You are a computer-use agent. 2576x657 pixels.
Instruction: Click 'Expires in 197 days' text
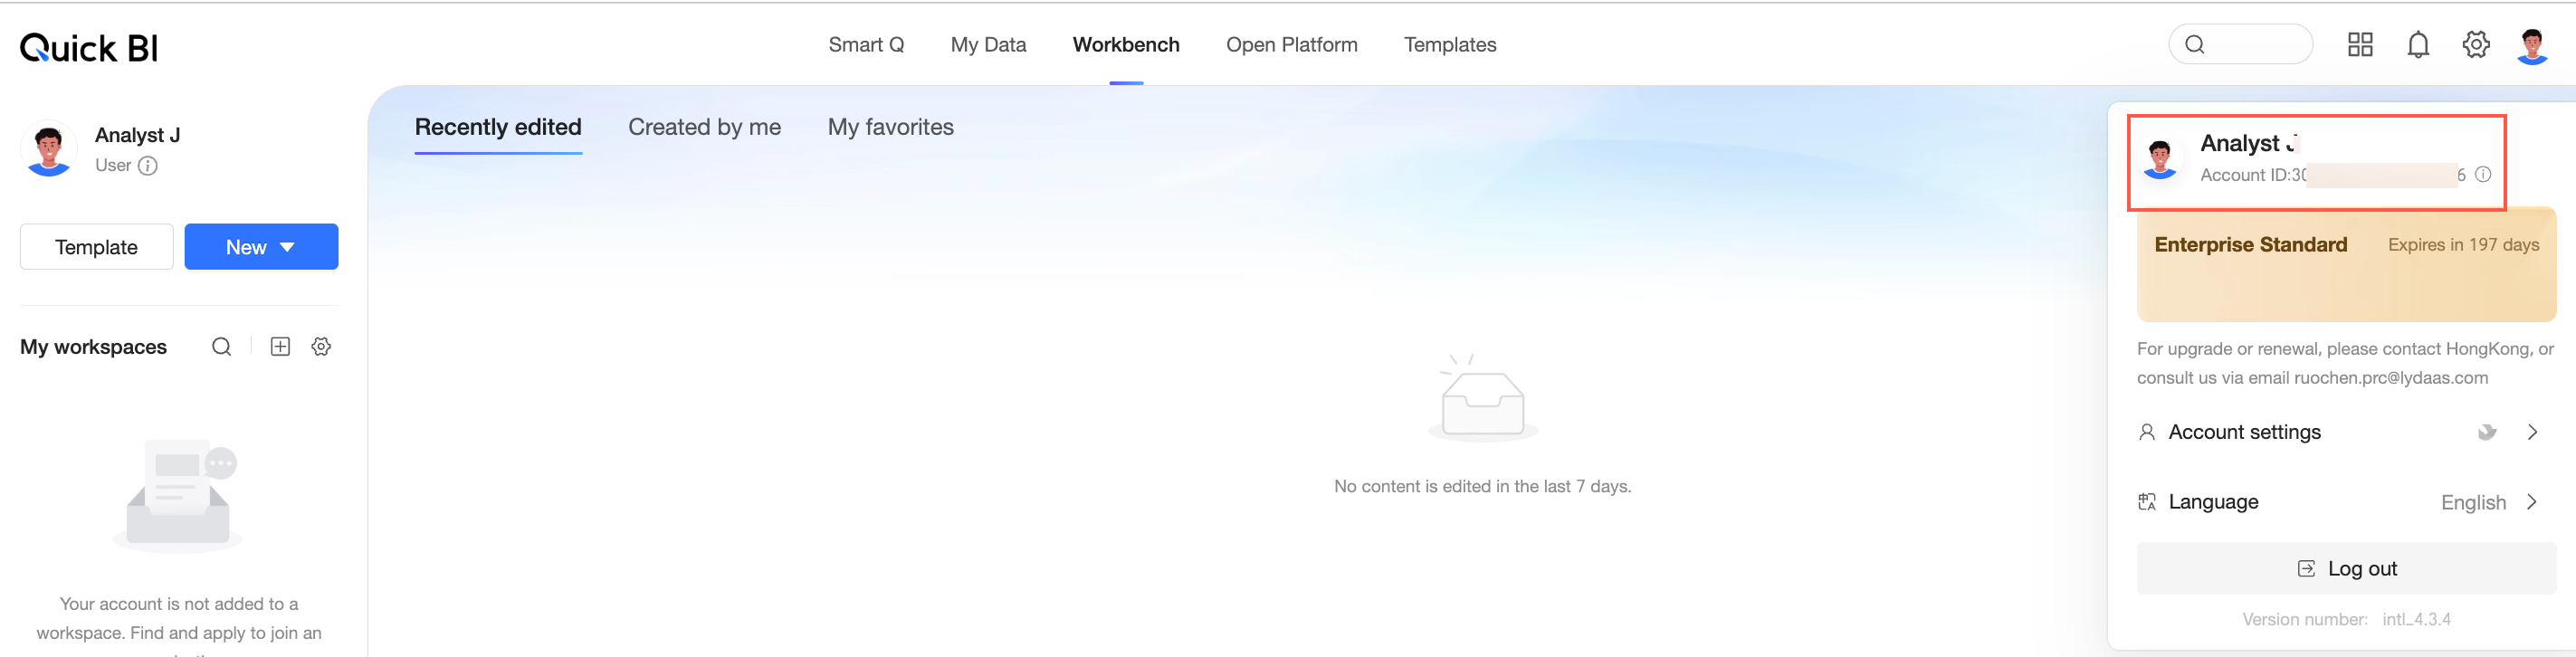click(2463, 245)
